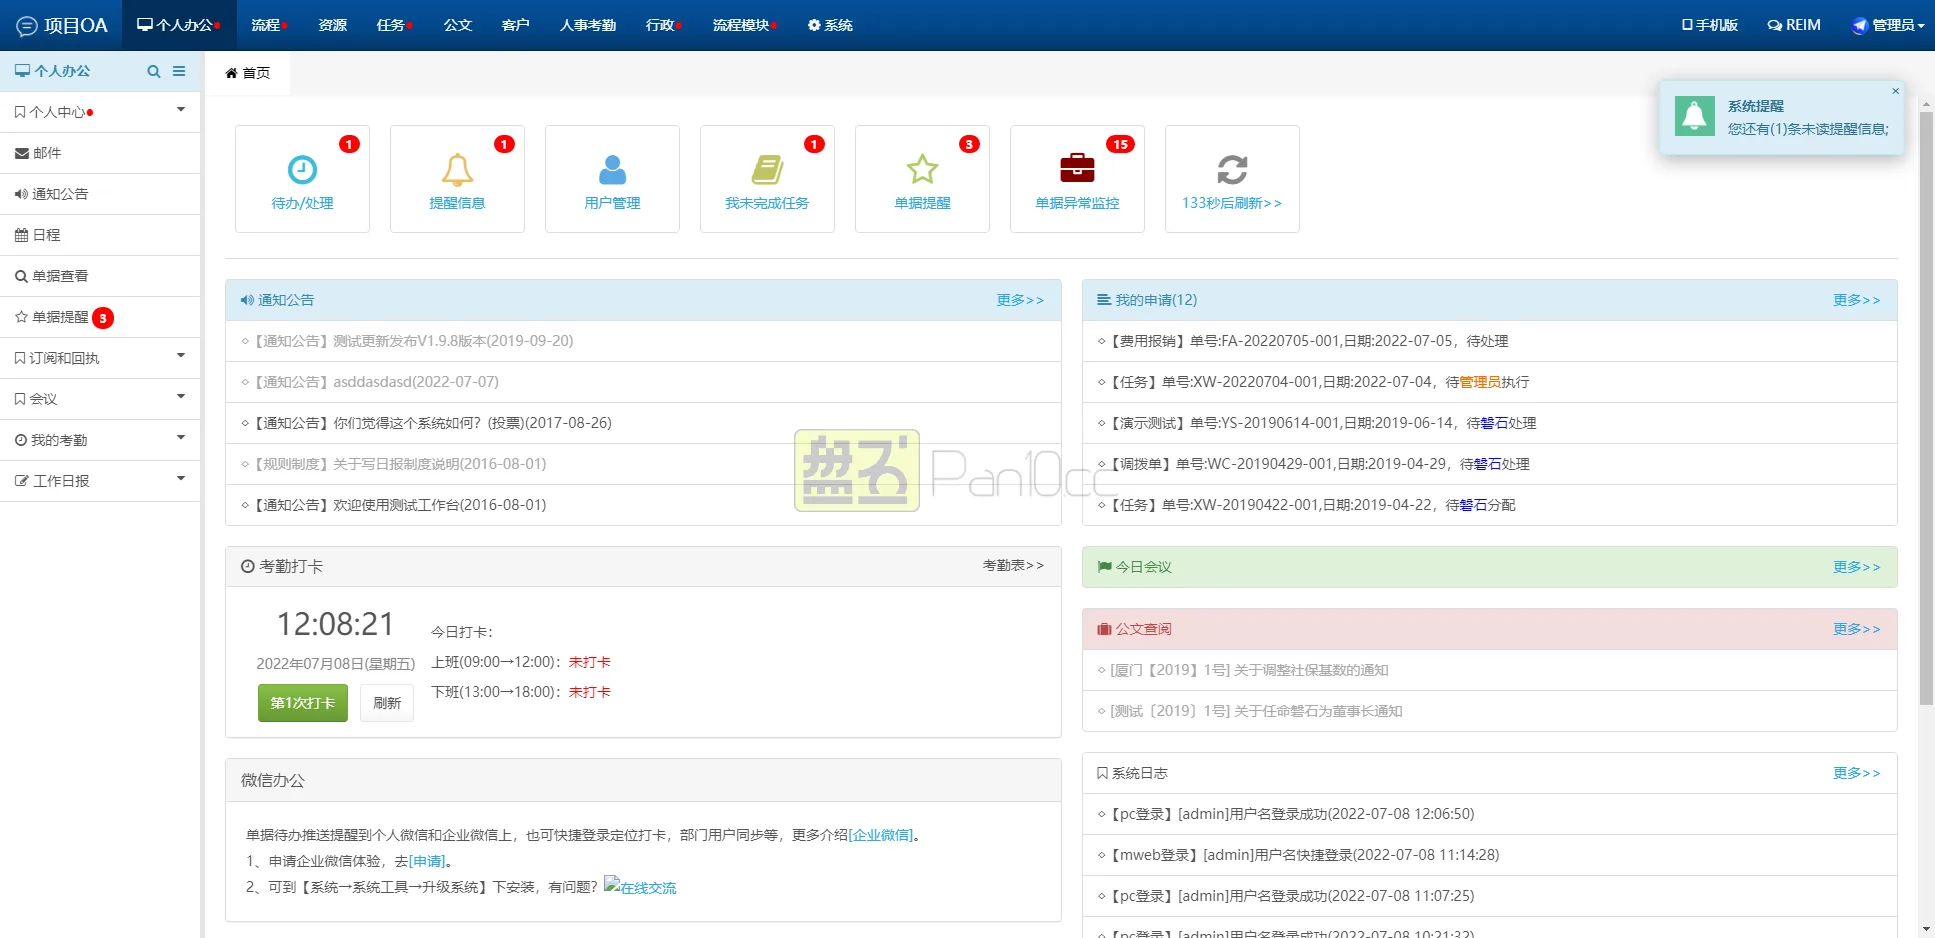Open the 人事考勤 menu
This screenshot has width=1935, height=938.
point(587,25)
